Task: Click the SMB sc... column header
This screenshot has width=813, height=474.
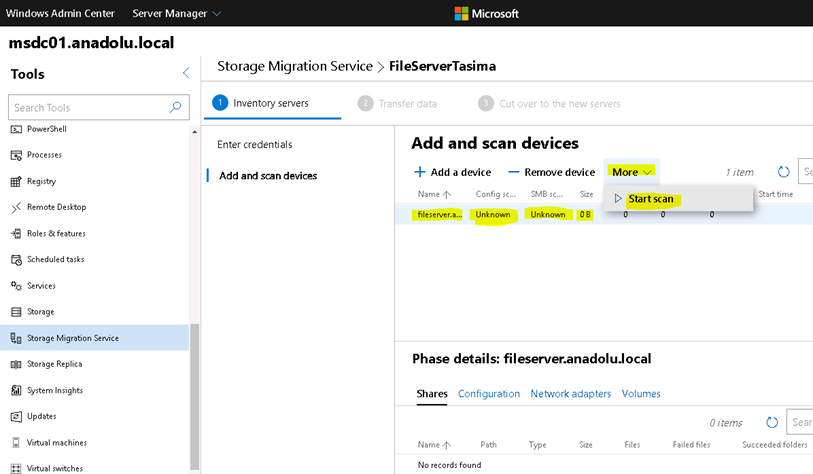Action: 546,194
